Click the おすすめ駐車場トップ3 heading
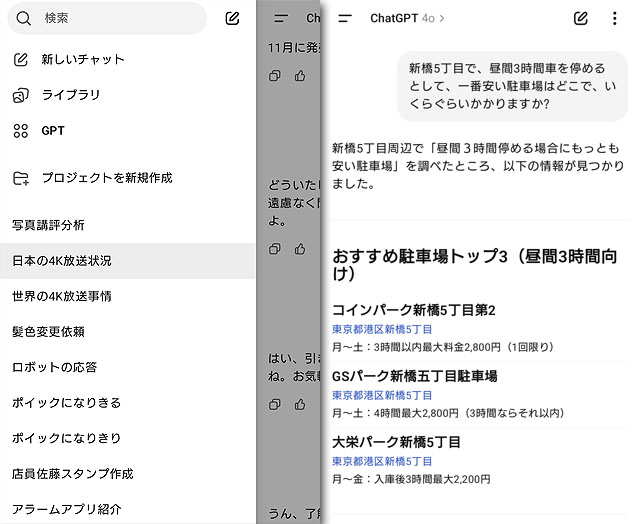The height and width of the screenshot is (524, 640). [475, 265]
